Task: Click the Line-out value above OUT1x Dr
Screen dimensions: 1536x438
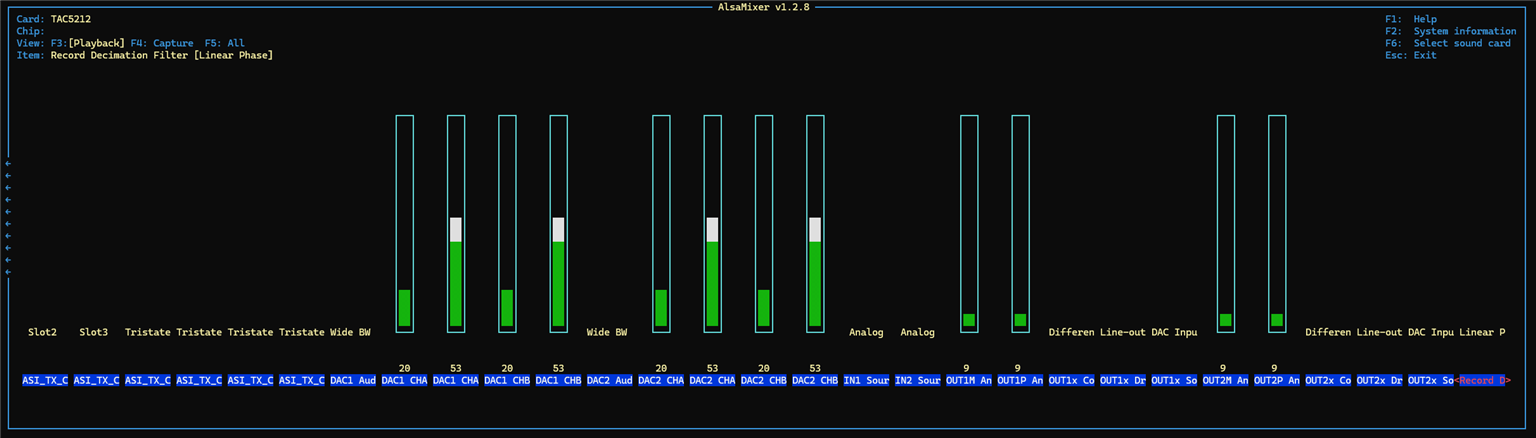Action: point(1122,332)
